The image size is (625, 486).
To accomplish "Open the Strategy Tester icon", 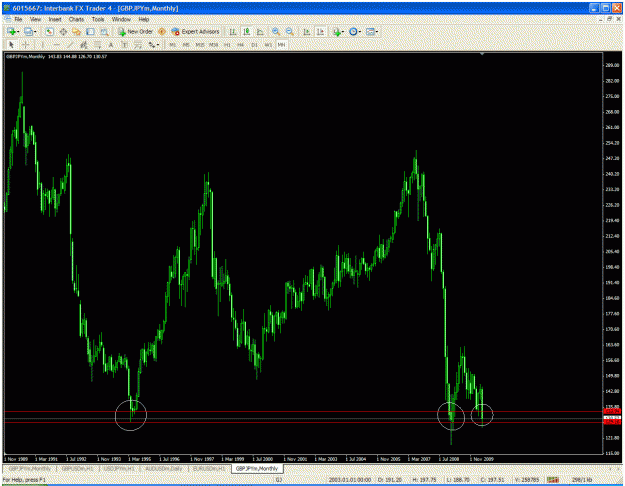I will 104,31.
